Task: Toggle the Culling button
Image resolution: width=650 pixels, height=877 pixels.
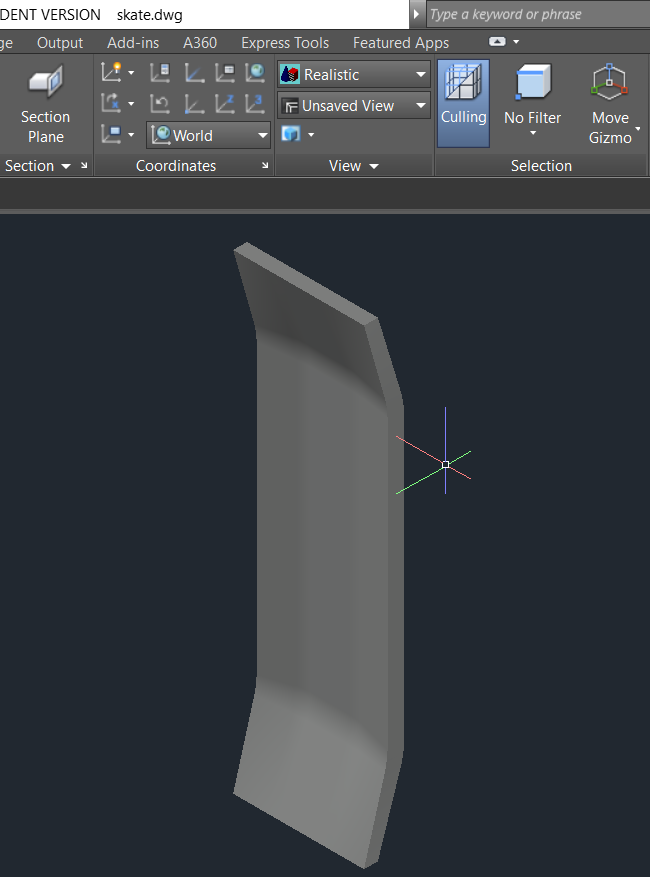Action: 463,103
